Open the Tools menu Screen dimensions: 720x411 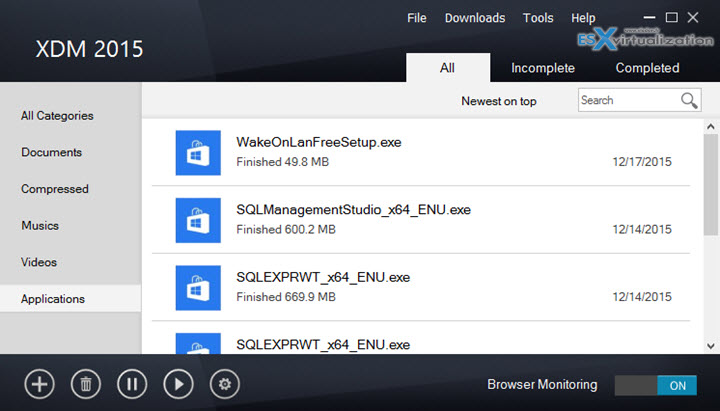pos(538,18)
